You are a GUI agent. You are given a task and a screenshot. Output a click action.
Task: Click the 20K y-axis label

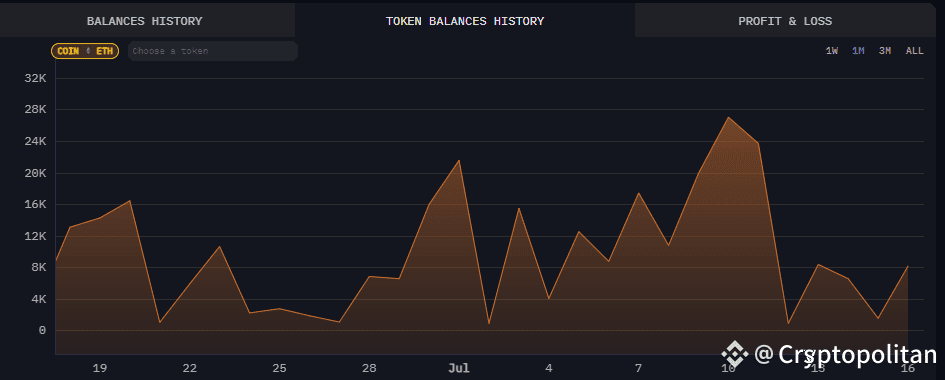(35, 173)
